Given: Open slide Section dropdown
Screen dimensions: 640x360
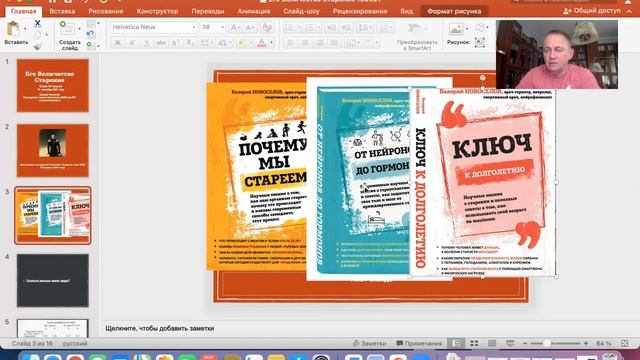Looking at the screenshot, I should (x=92, y=46).
